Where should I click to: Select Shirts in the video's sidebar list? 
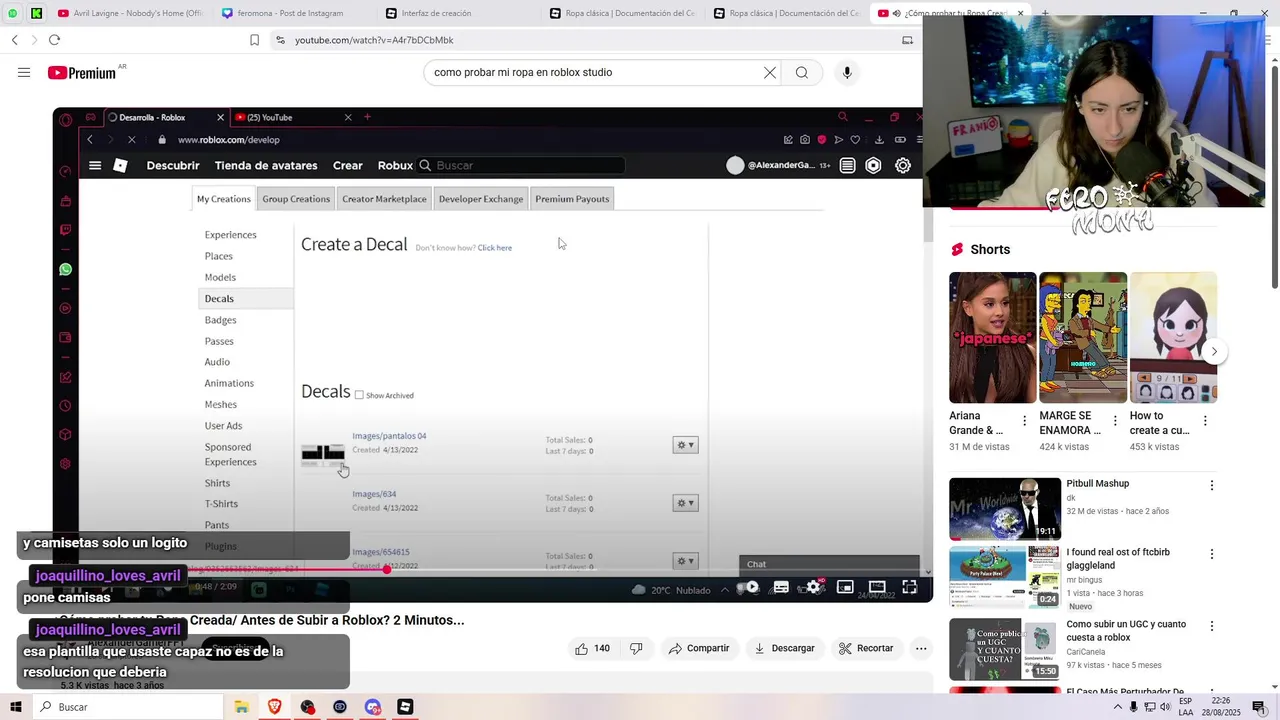pos(217,483)
